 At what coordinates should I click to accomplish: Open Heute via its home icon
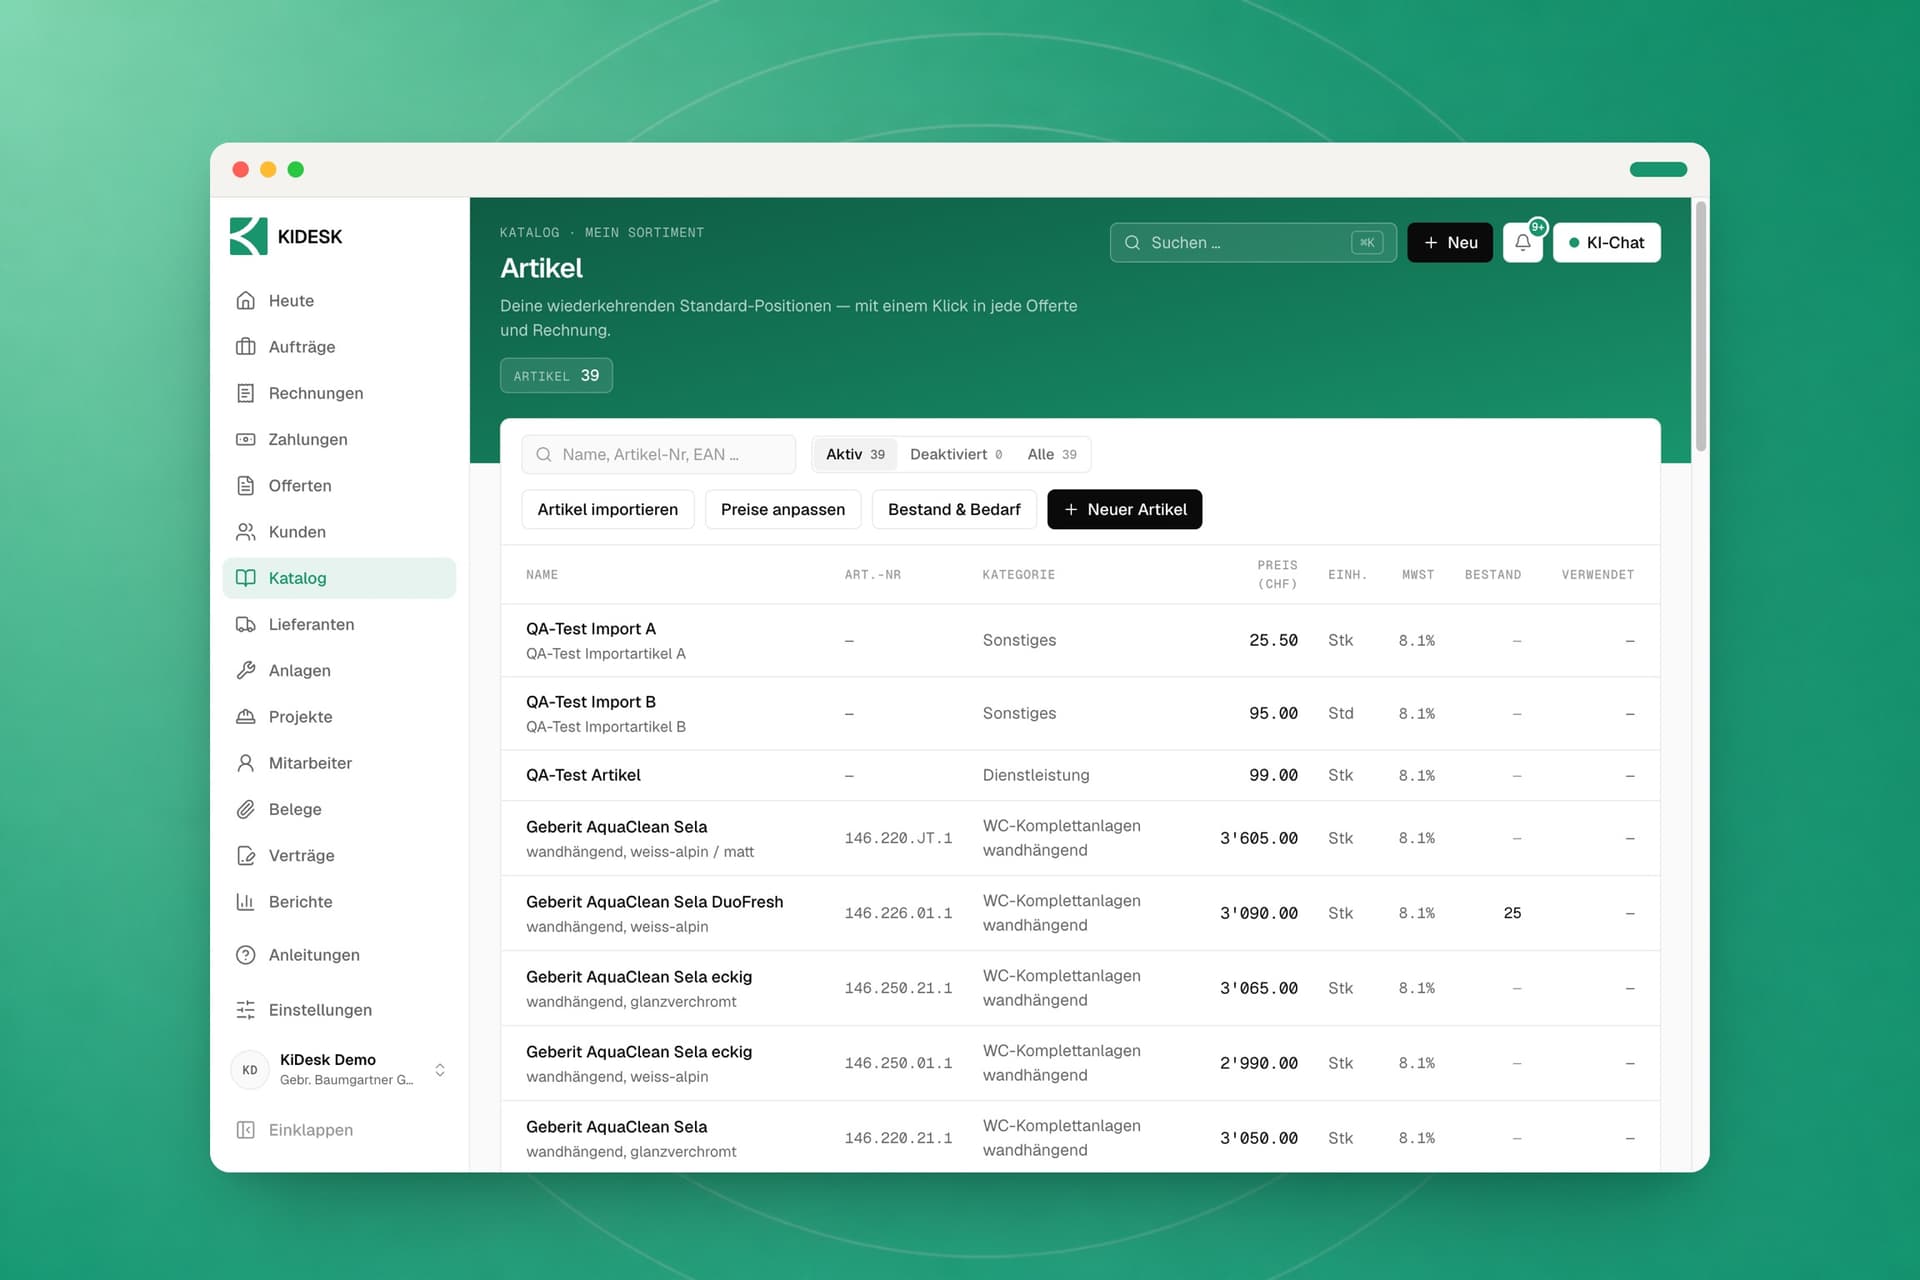pos(245,300)
